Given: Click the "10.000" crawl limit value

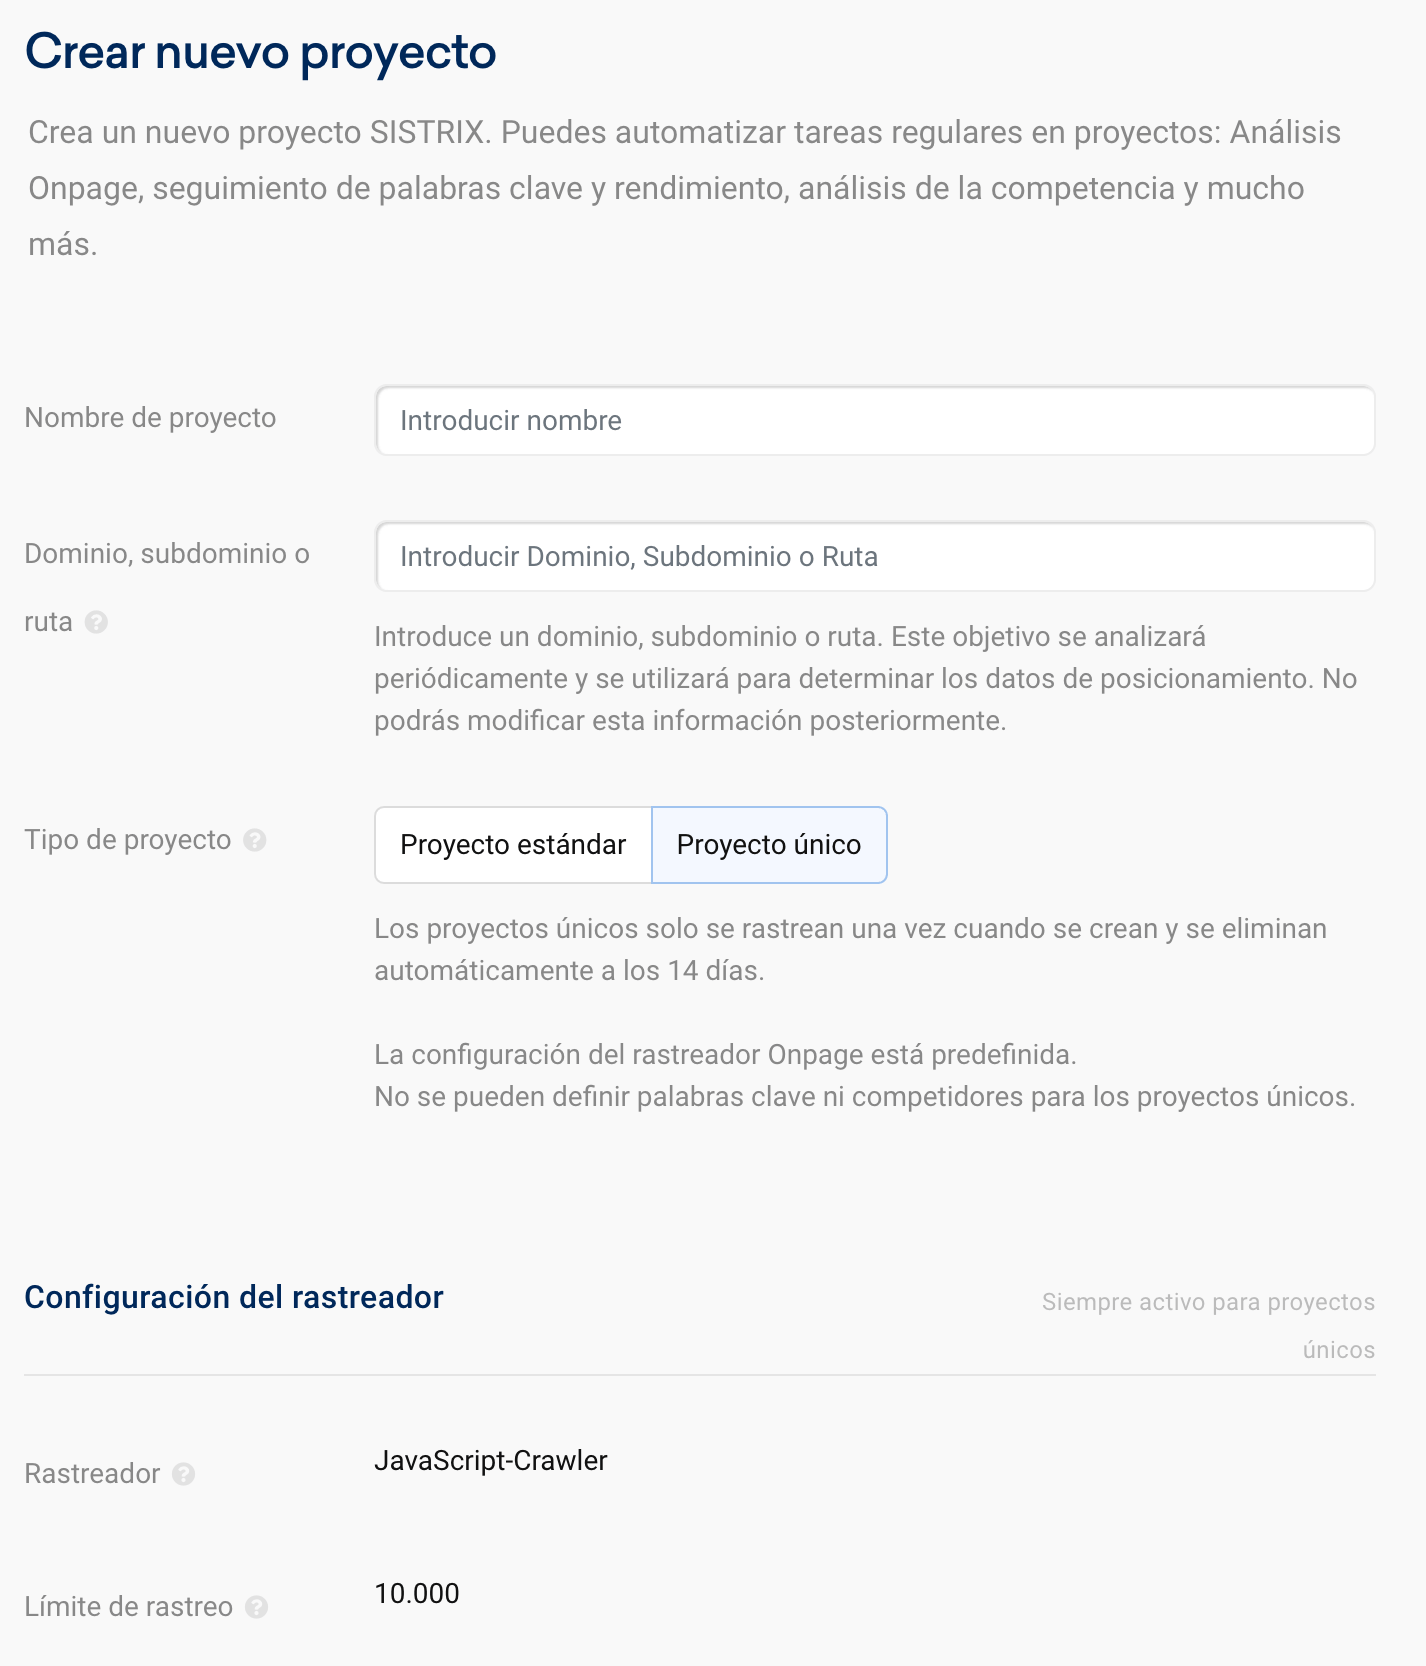Looking at the screenshot, I should [417, 1594].
